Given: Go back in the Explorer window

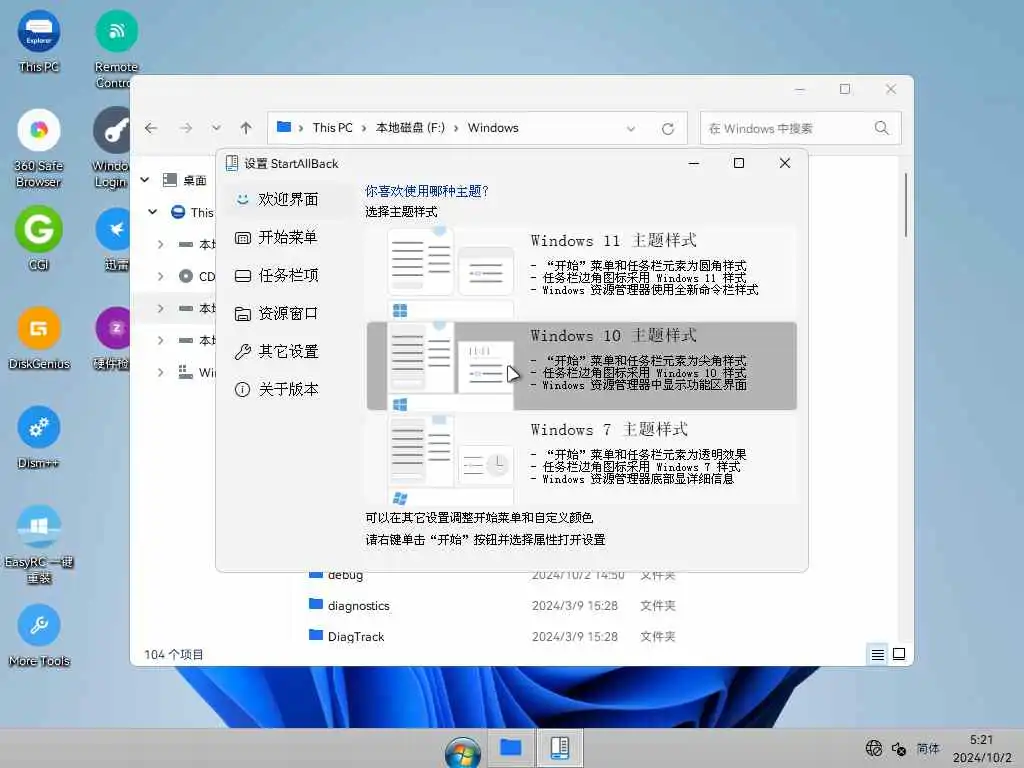Looking at the screenshot, I should click(151, 128).
